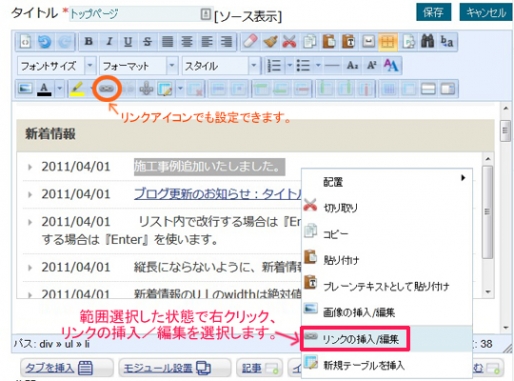Open table options dropdown arrow
The image size is (514, 381).
pos(180,89)
